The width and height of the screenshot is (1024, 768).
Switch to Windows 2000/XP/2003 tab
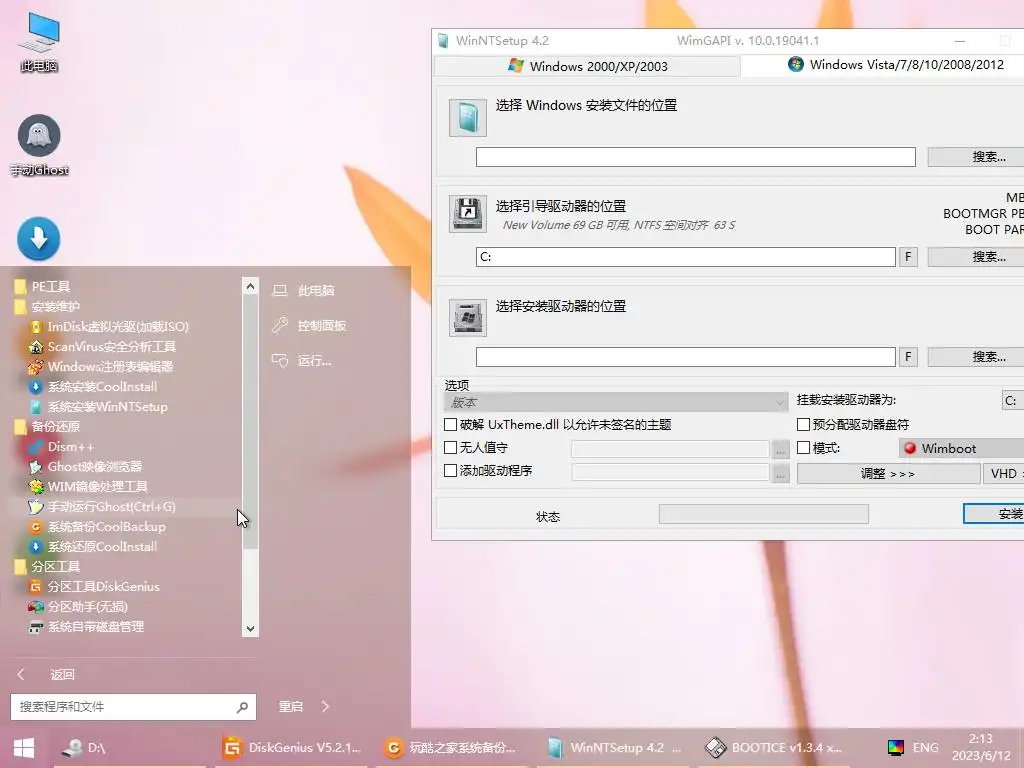587,66
